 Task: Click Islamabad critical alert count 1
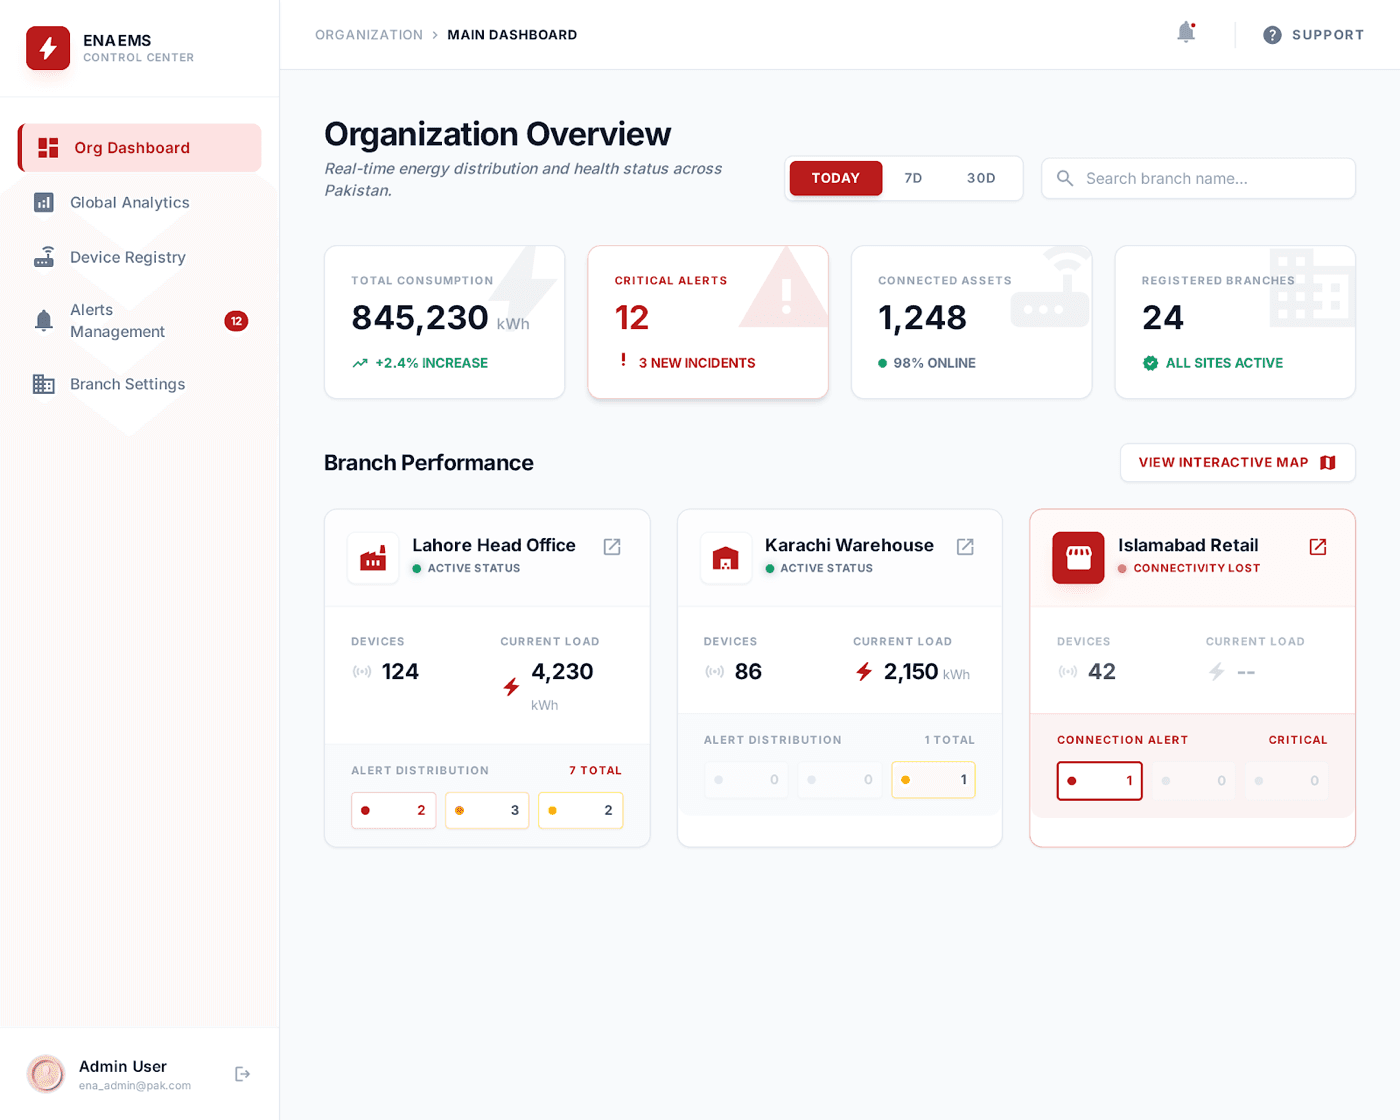click(x=1100, y=781)
